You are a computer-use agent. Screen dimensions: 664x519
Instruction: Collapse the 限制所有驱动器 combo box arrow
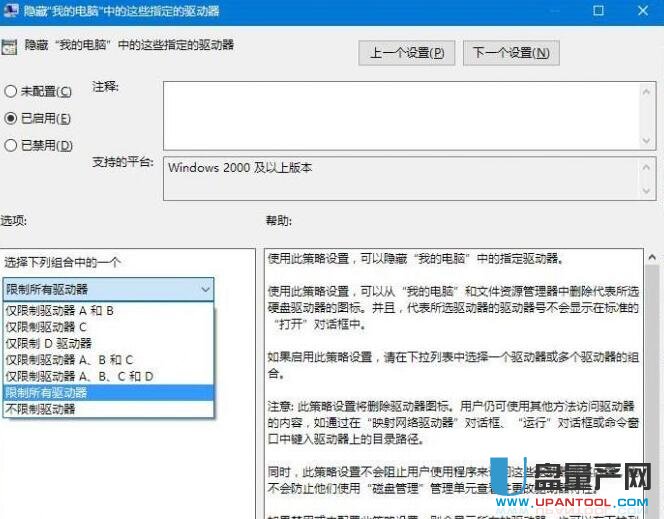[x=205, y=290]
